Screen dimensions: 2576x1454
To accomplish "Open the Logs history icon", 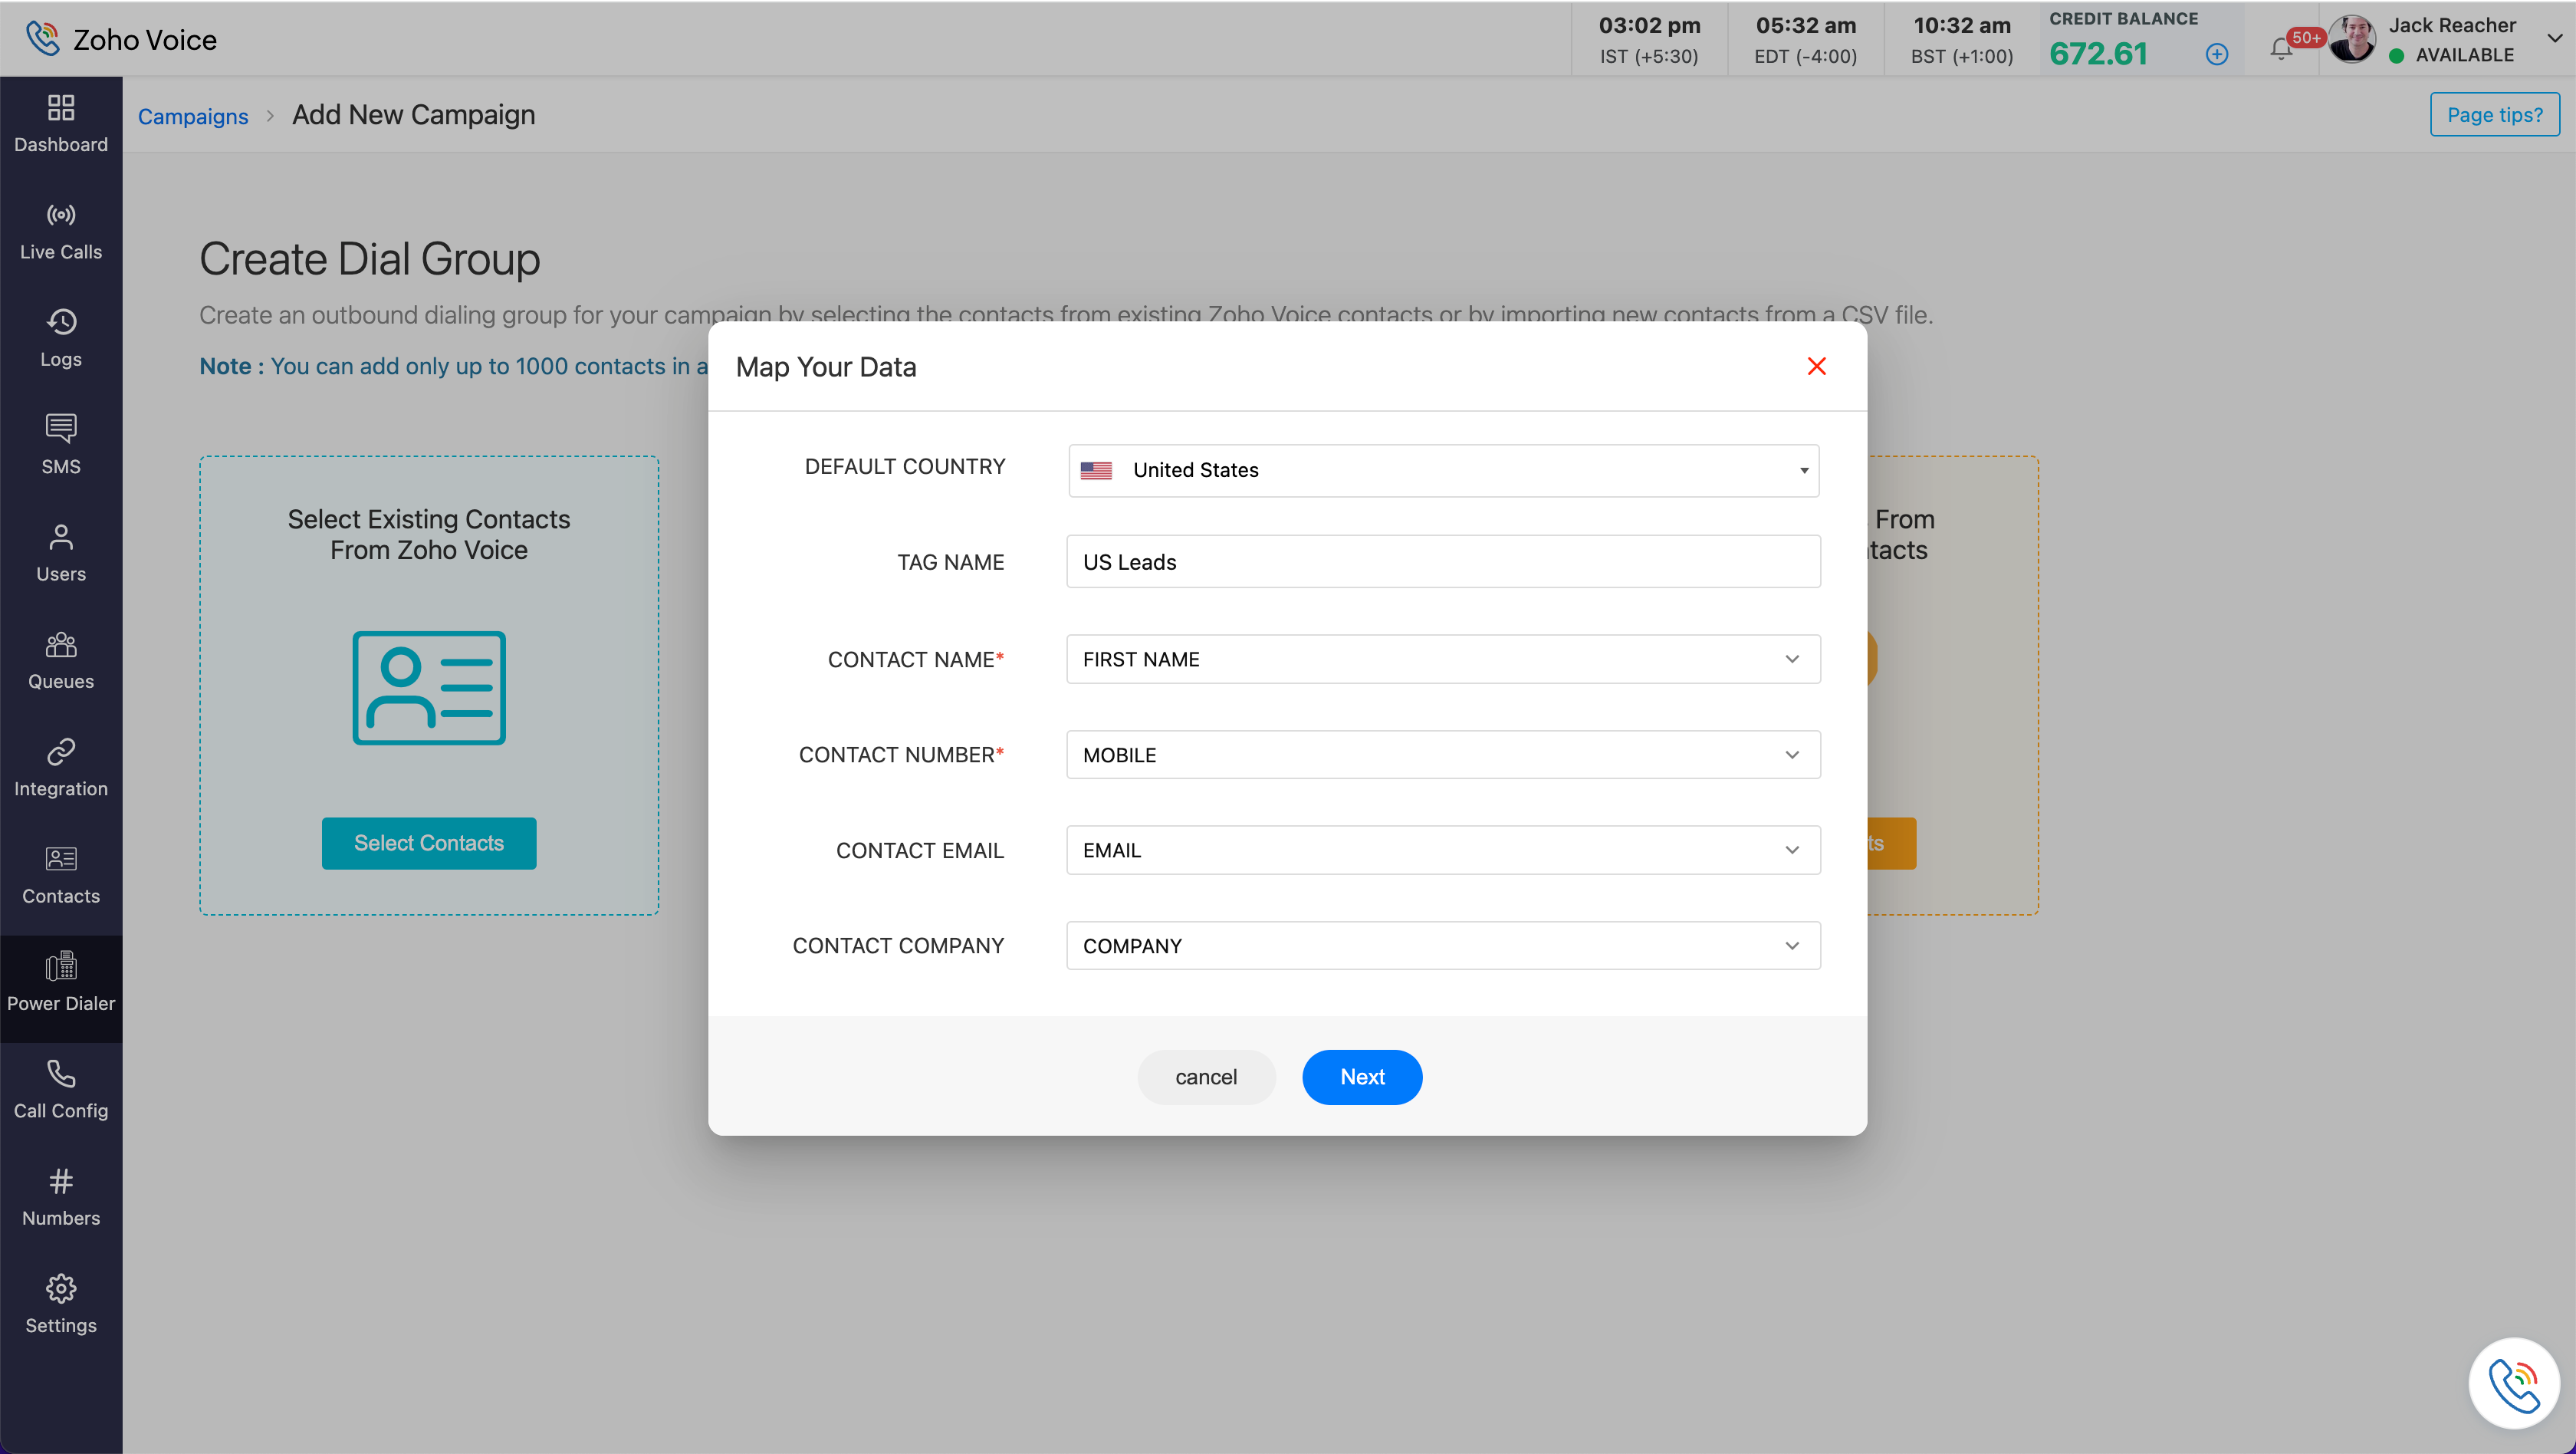I will tap(61, 322).
